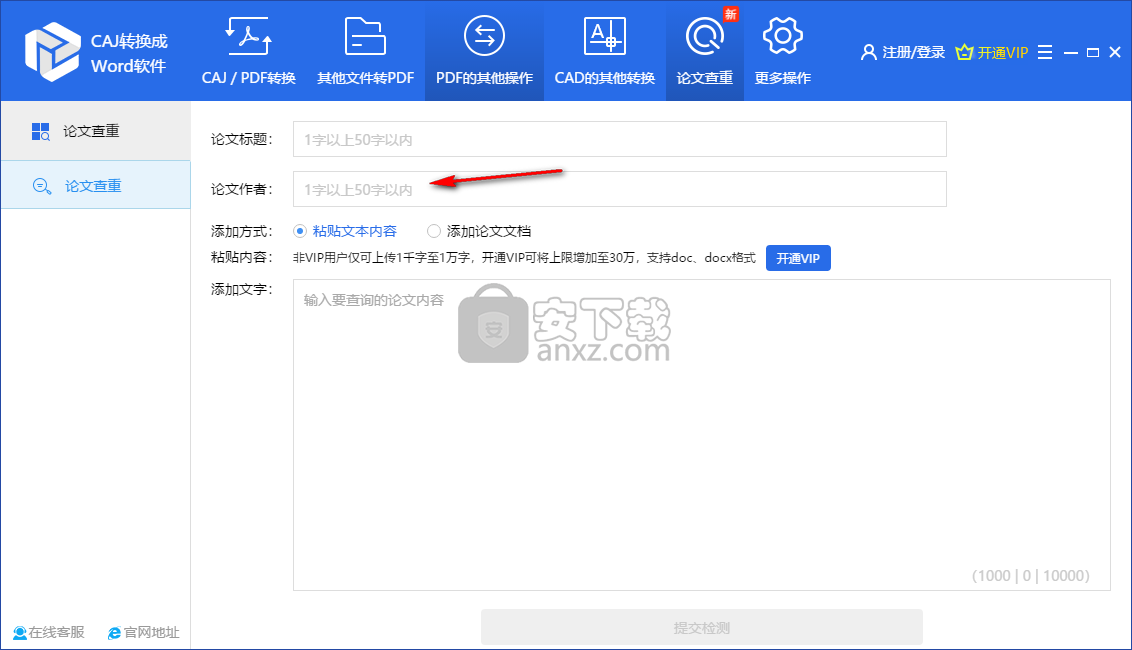Screen dimensions: 1132x650
Task: Click the VIP crown icon
Action: point(964,53)
